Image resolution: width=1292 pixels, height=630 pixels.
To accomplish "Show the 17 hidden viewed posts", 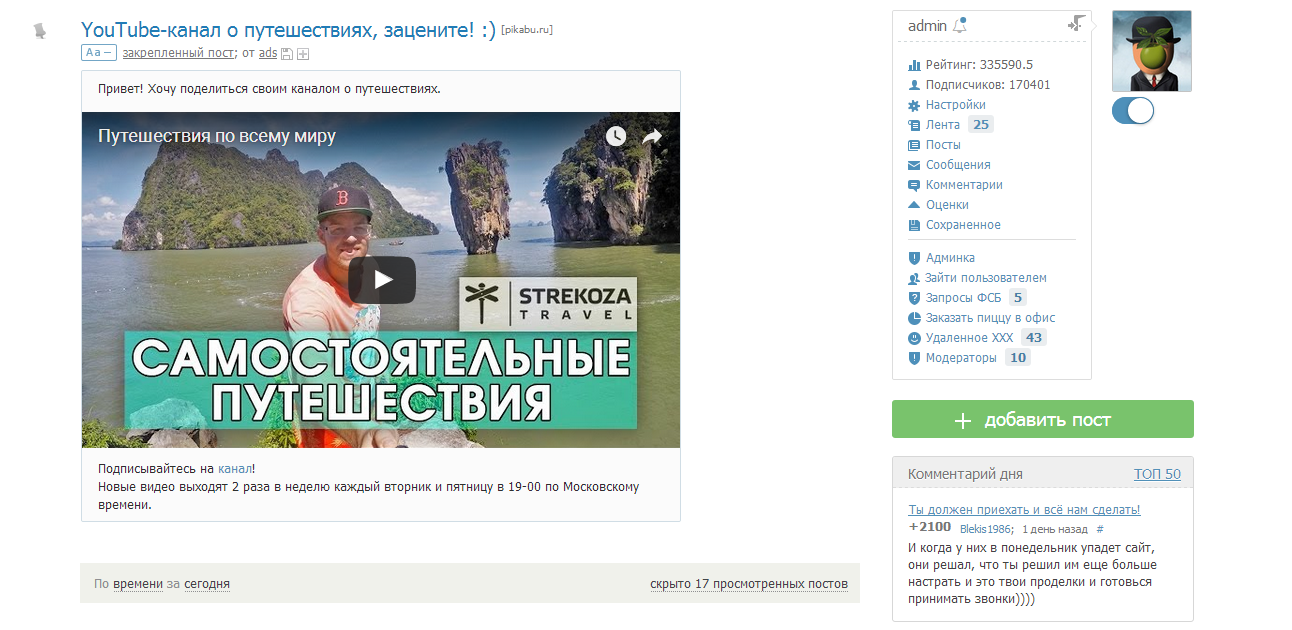I will pos(749,584).
